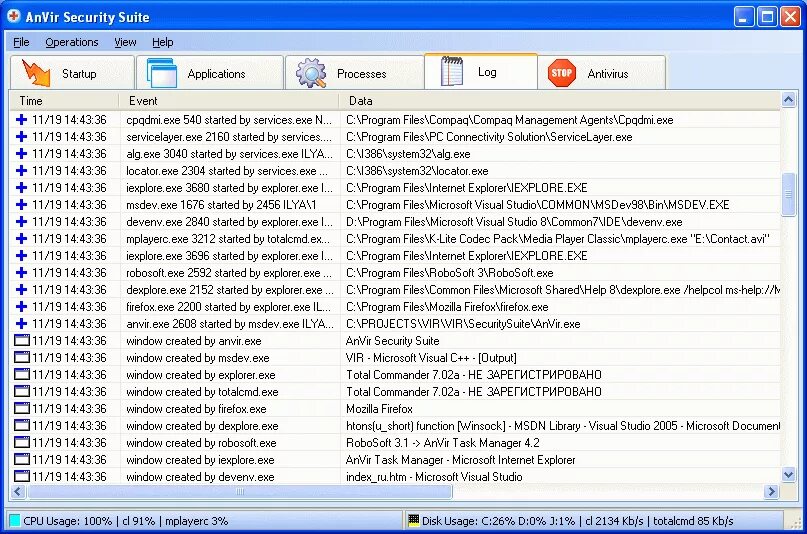Viewport: 807px width, 534px height.
Task: Click the Processes gear magnifier icon
Action: click(311, 73)
